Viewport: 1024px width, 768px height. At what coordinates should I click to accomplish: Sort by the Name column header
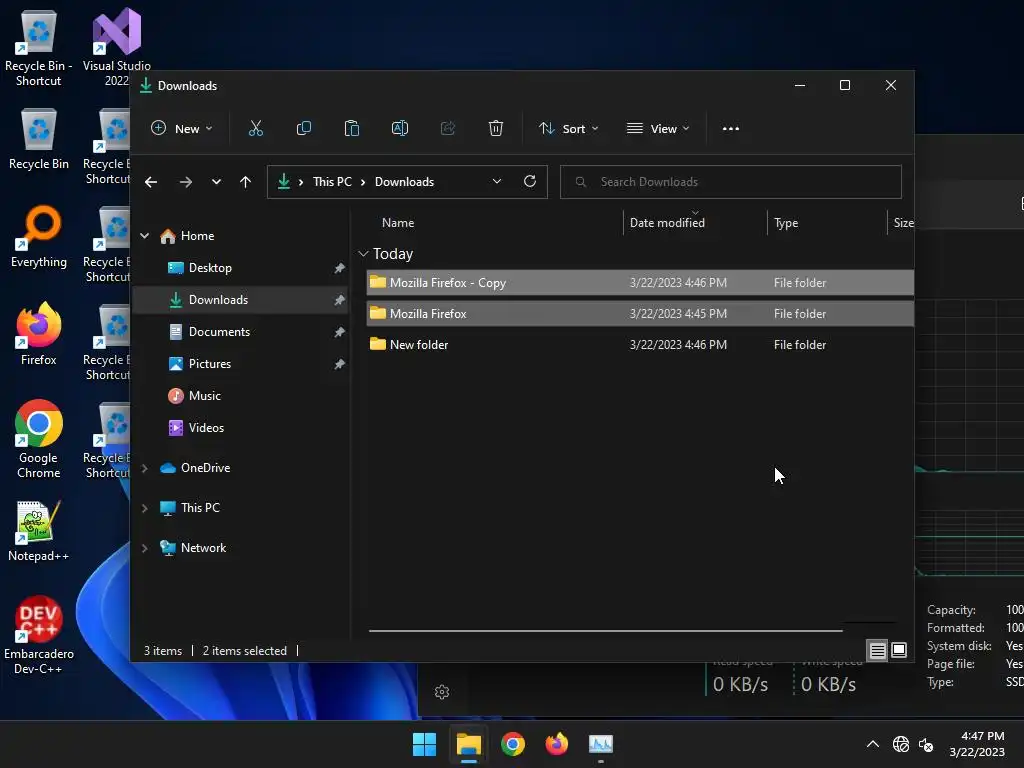pyautogui.click(x=398, y=223)
